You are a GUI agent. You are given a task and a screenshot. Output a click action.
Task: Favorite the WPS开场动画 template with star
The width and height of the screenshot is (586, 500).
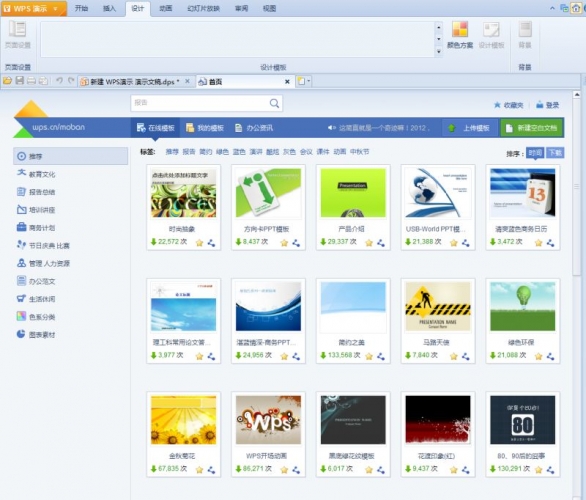284,470
